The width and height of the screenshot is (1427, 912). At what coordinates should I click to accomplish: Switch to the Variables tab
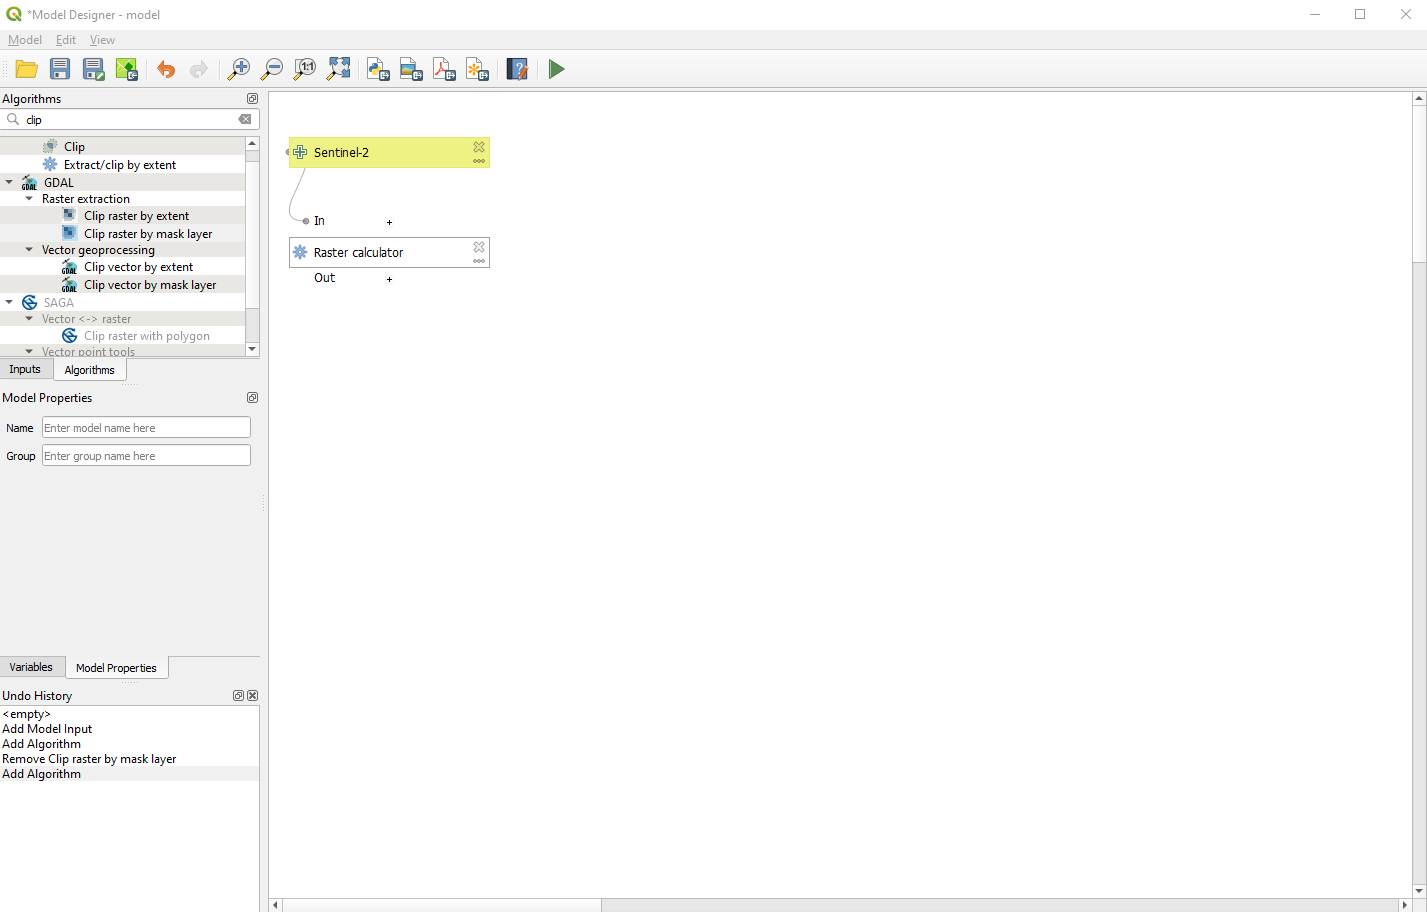31,667
